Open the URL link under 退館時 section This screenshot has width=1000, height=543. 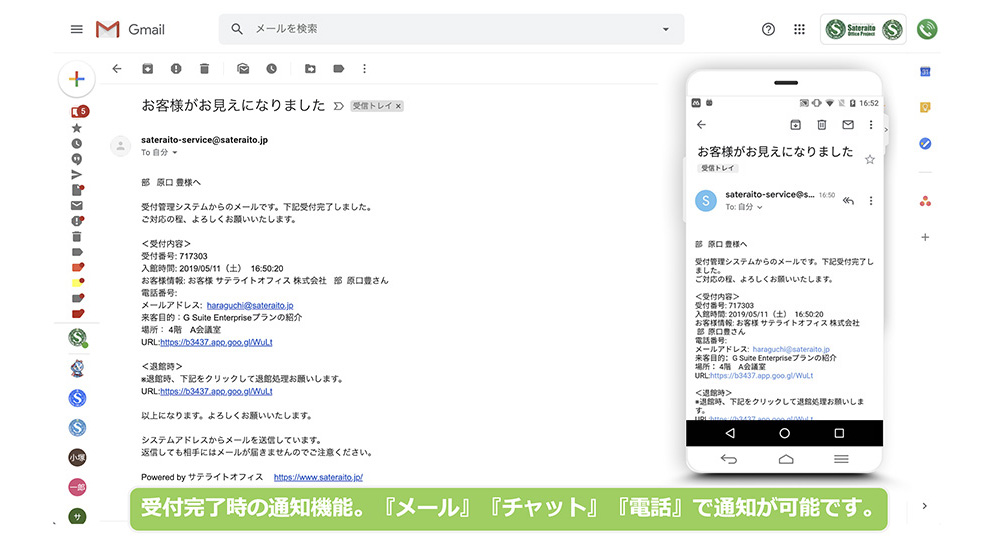pos(216,392)
